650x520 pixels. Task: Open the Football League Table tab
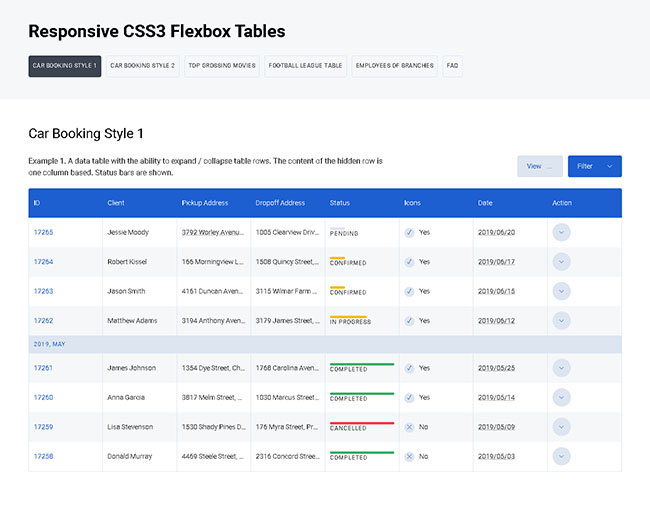[305, 66]
